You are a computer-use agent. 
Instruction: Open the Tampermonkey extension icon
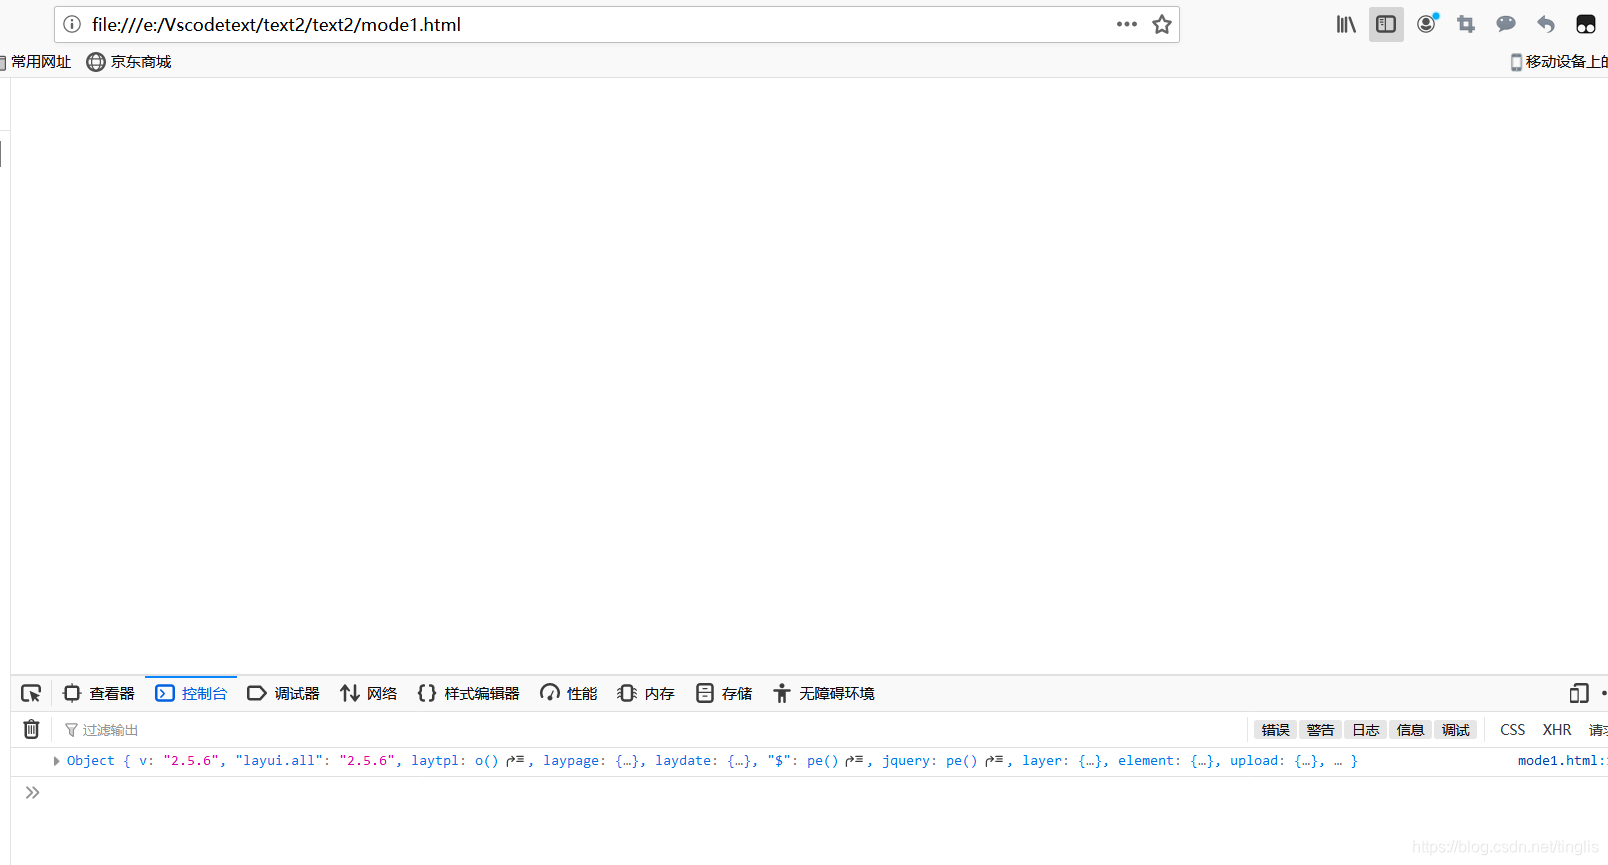point(1586,24)
